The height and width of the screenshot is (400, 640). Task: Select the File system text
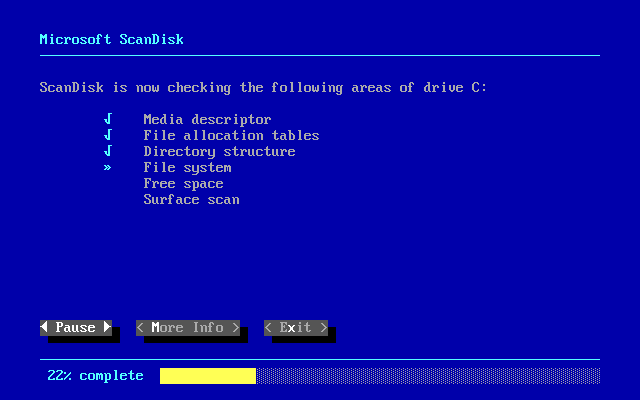click(188, 168)
